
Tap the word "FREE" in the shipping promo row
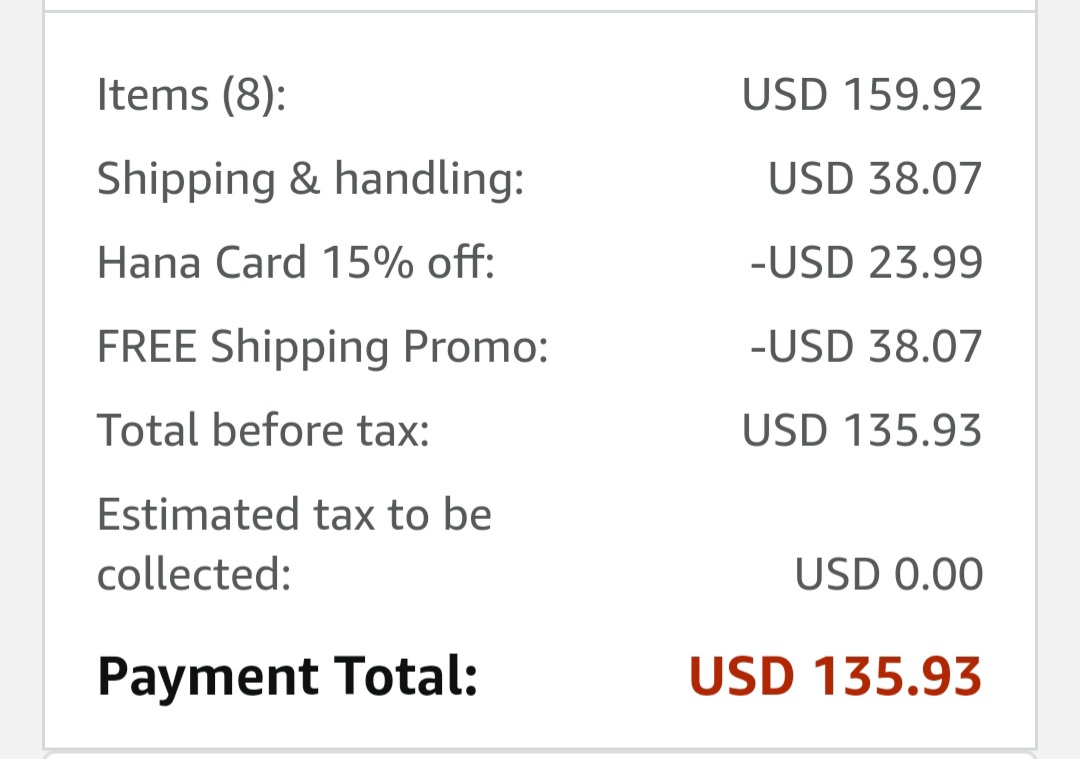pyautogui.click(x=147, y=347)
